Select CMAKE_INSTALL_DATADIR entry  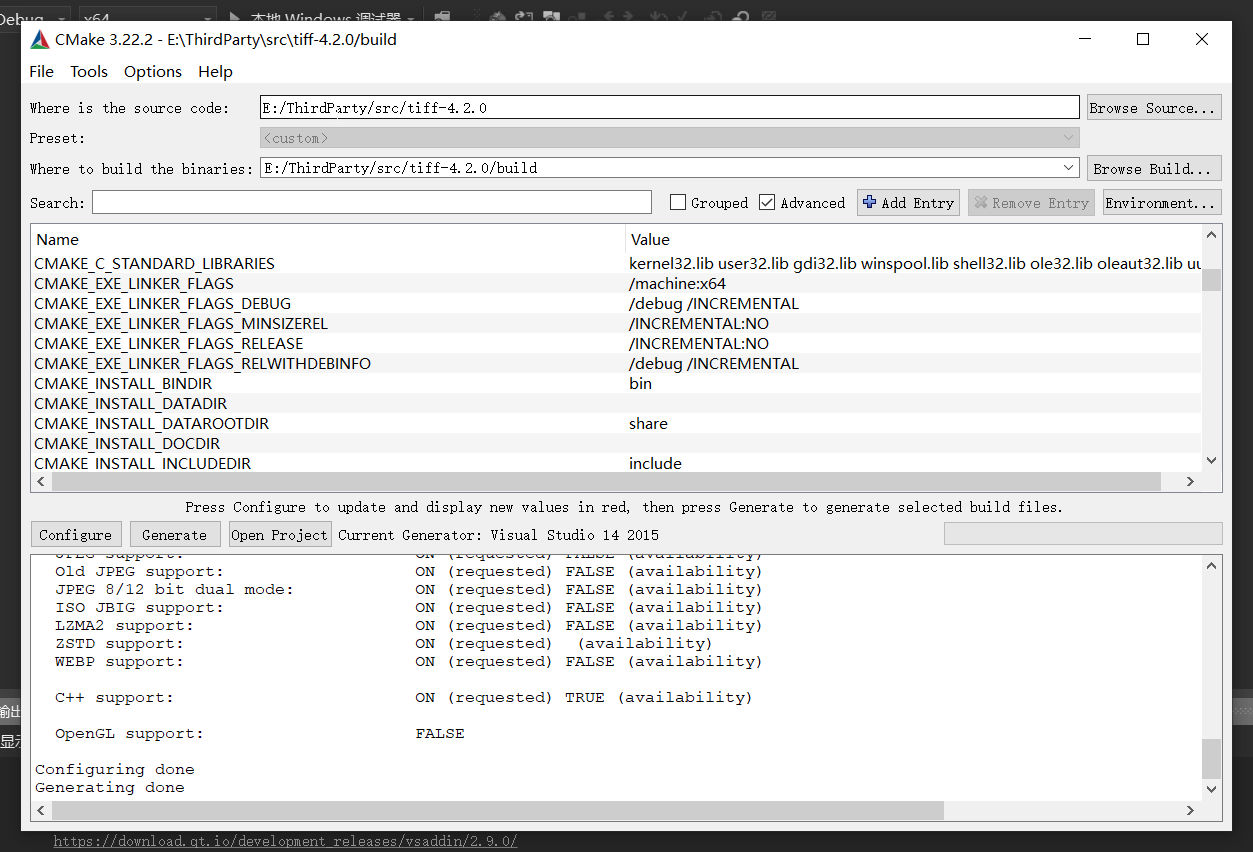pyautogui.click(x=131, y=403)
